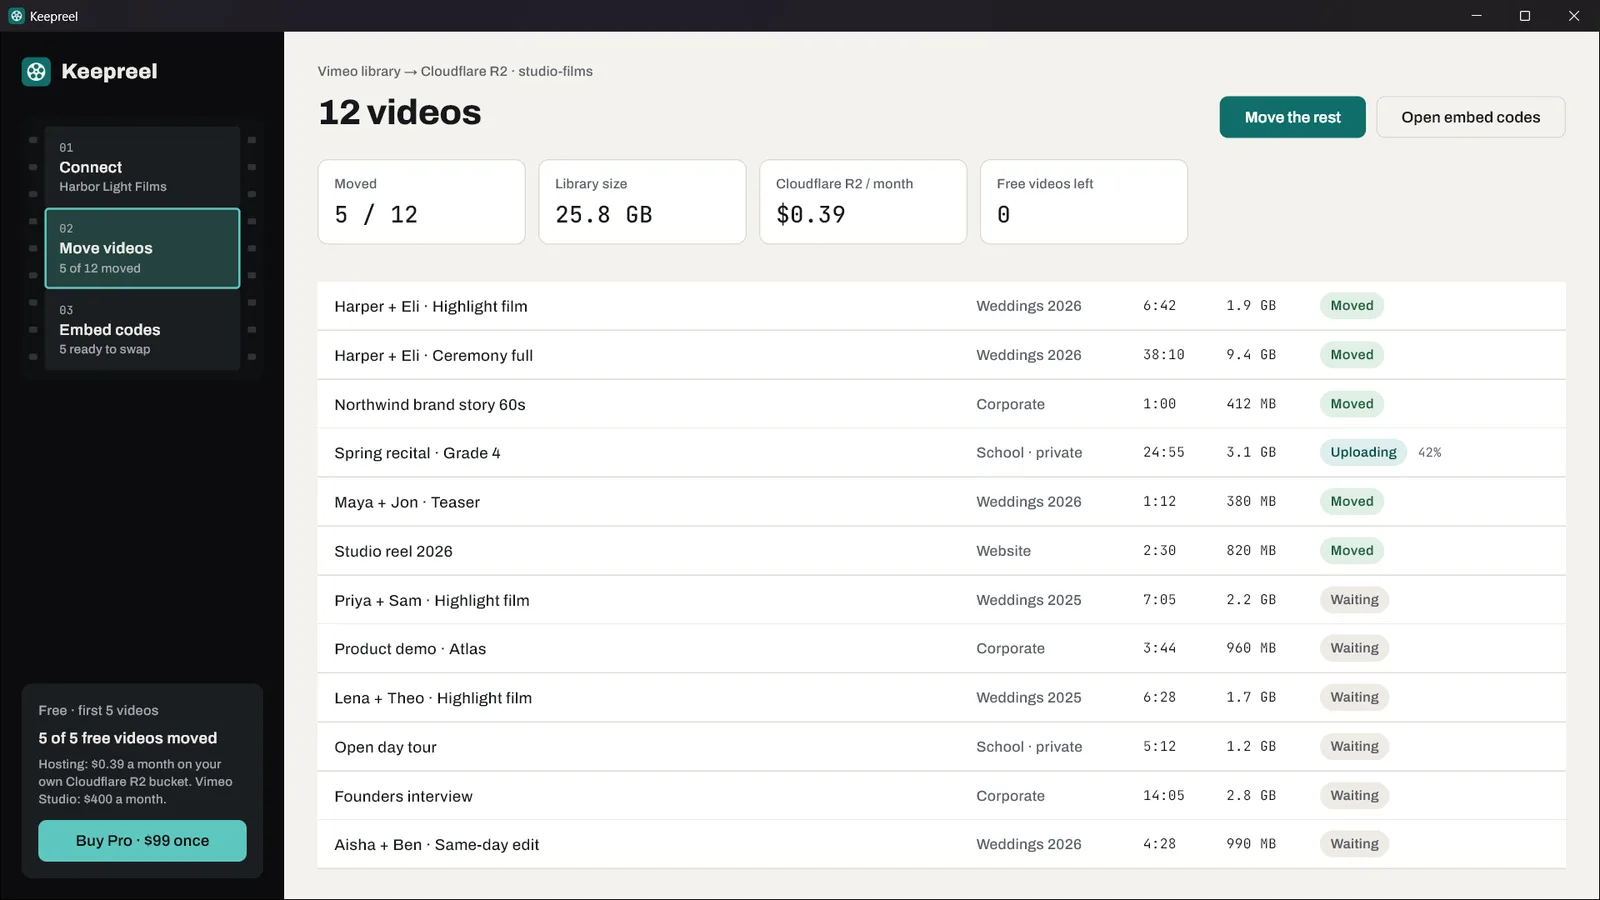Viewport: 1600px width, 900px height.
Task: Click School · private tag for Open day tour
Action: [x=1029, y=747]
